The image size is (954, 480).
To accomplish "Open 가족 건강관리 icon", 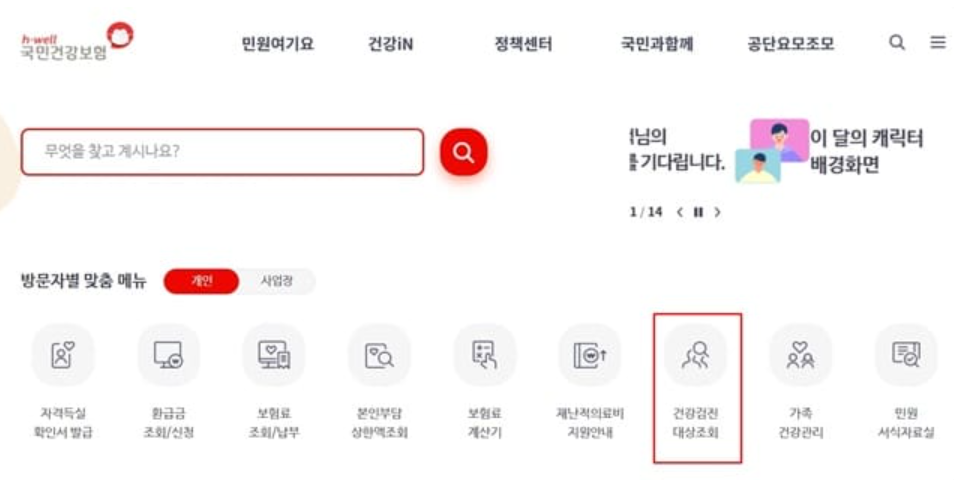I will pos(801,355).
